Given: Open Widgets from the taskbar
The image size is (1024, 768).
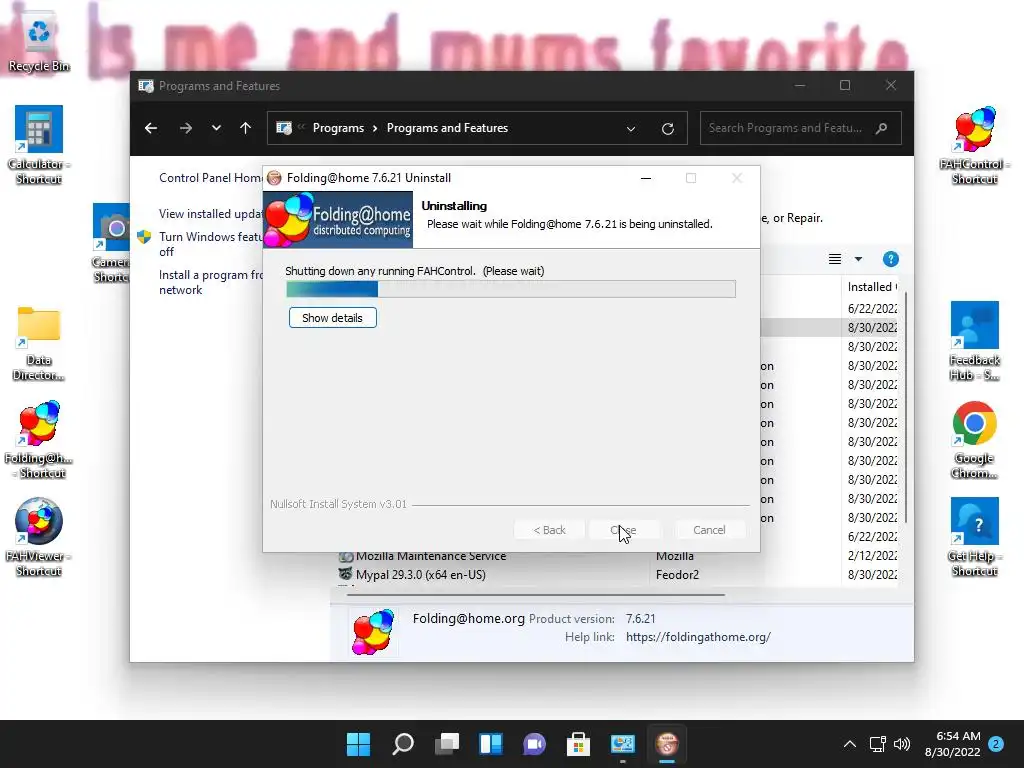Looking at the screenshot, I should (491, 744).
